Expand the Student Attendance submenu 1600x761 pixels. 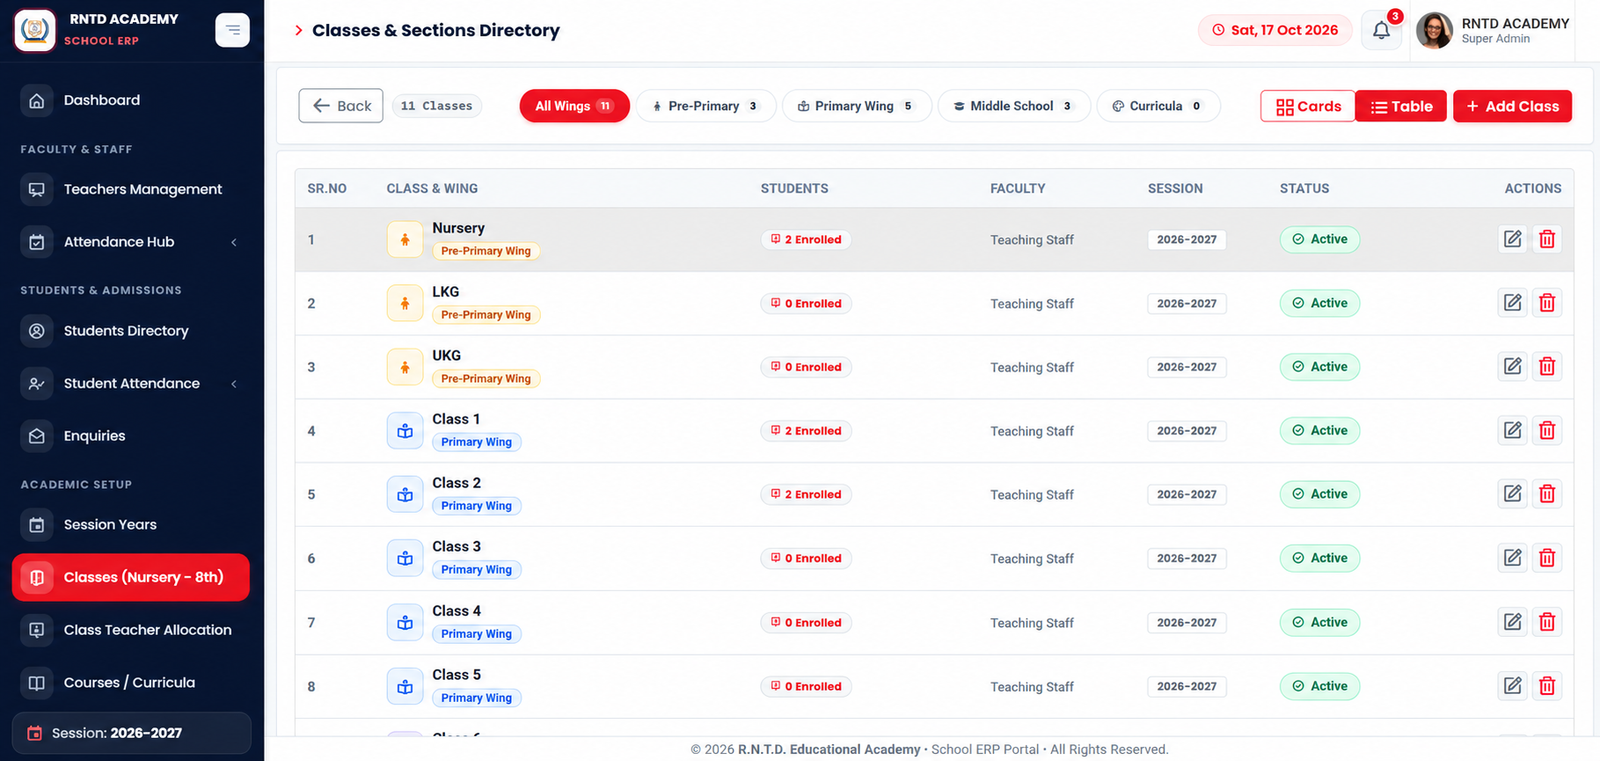tap(234, 384)
